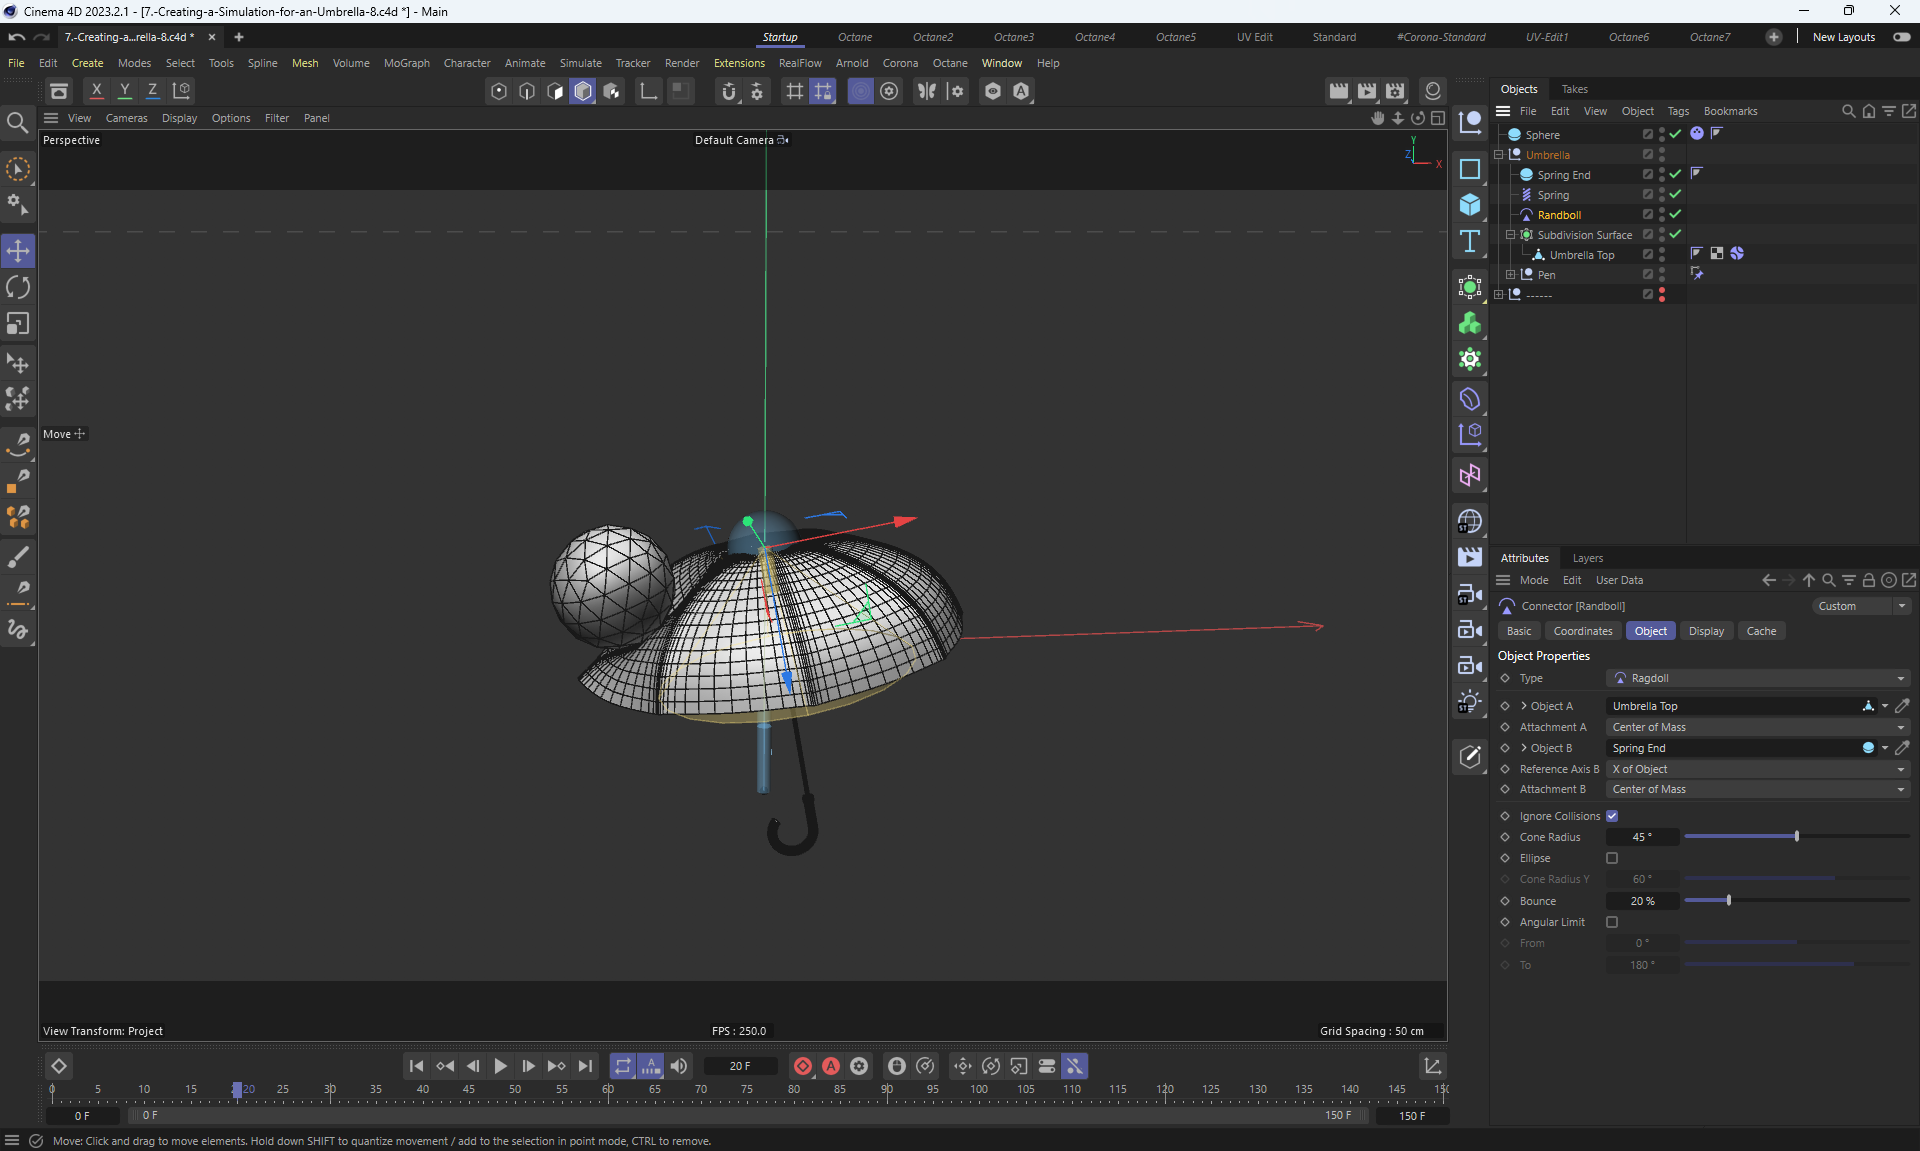Select the Scale tool icon
The height and width of the screenshot is (1151, 1920).
pyautogui.click(x=18, y=324)
